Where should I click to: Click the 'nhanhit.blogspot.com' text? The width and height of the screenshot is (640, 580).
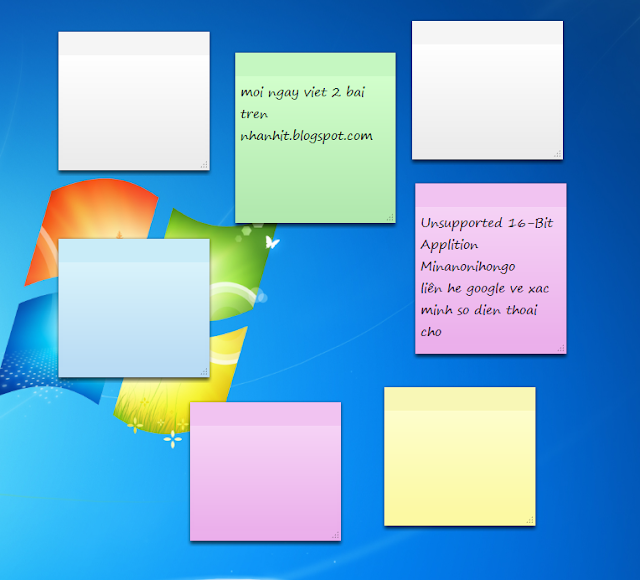pos(306,136)
